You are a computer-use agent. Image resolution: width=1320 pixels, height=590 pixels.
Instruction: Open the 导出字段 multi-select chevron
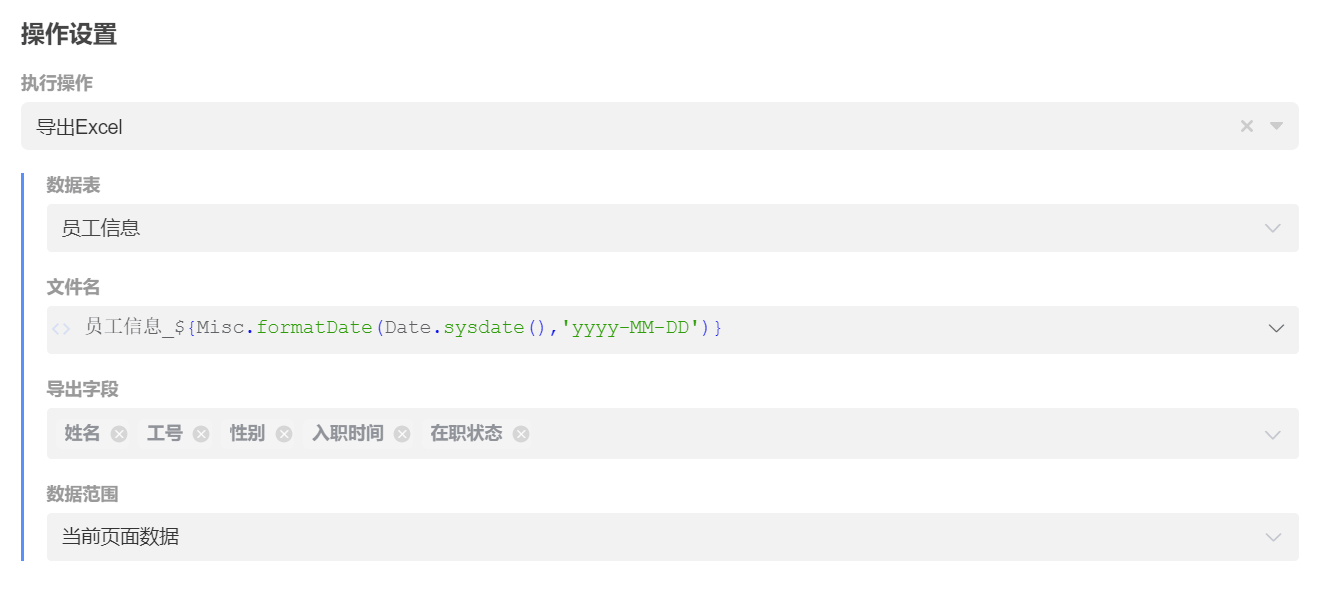[x=1273, y=434]
